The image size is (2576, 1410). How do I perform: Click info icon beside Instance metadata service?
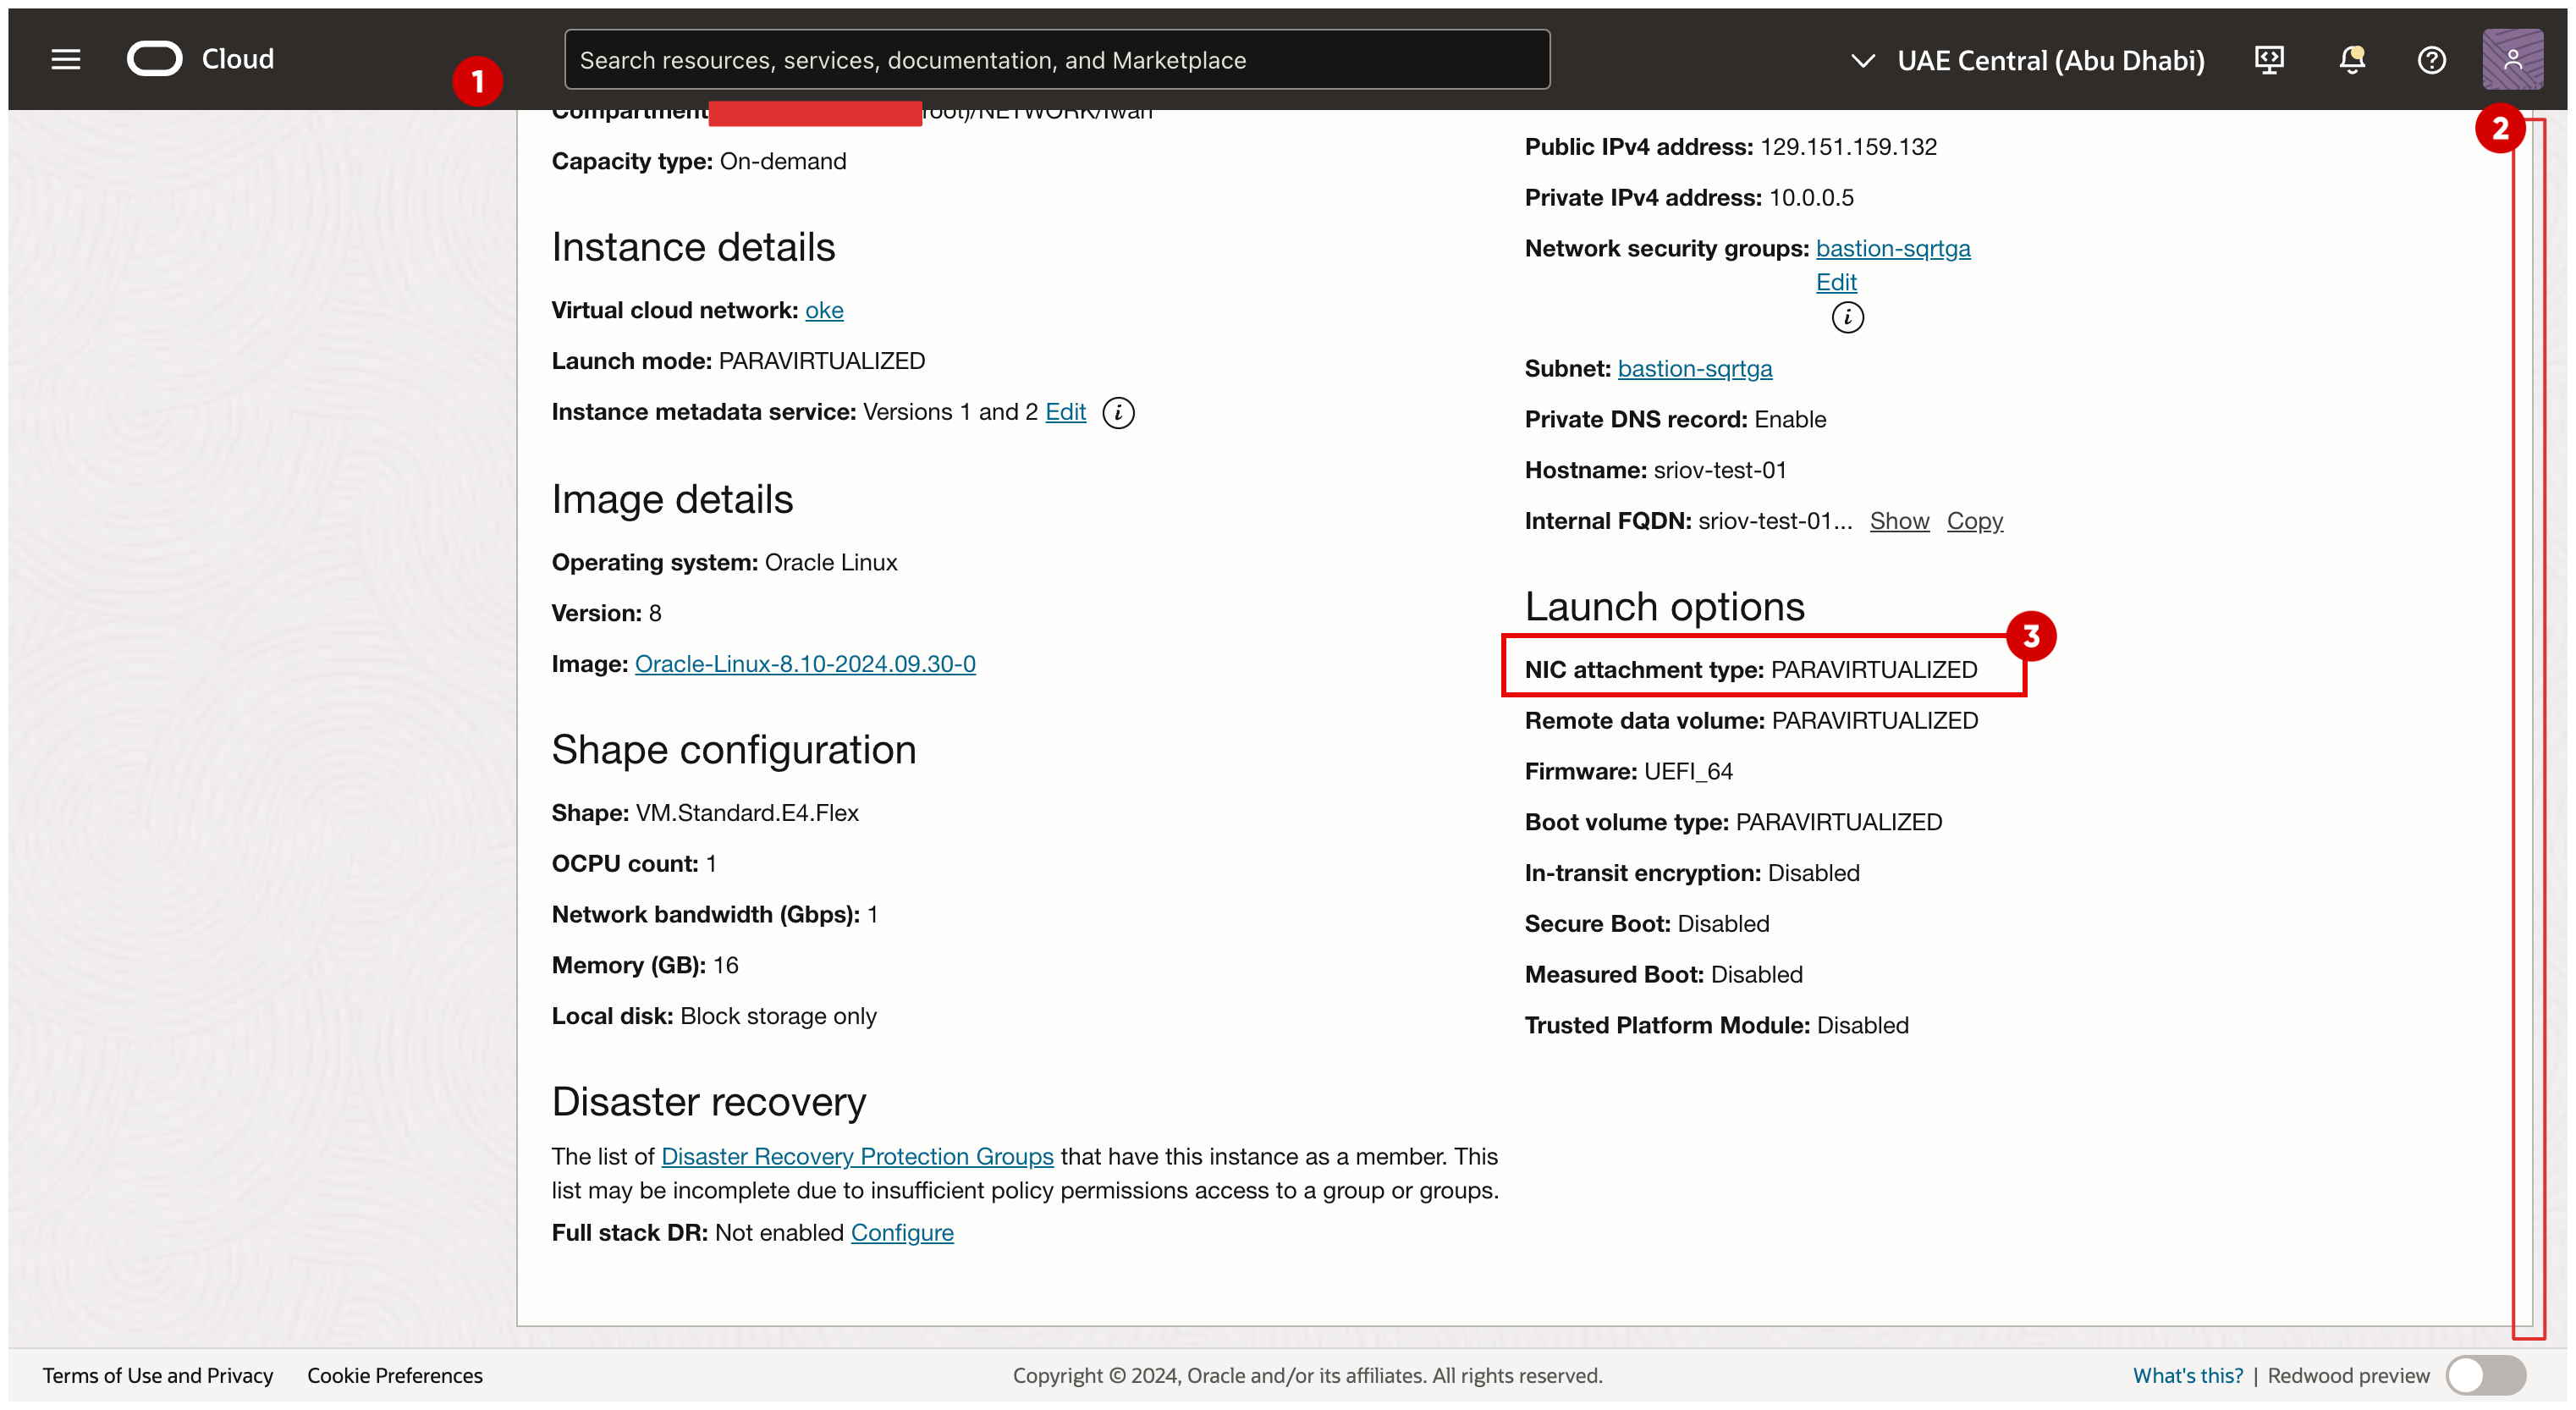1118,413
